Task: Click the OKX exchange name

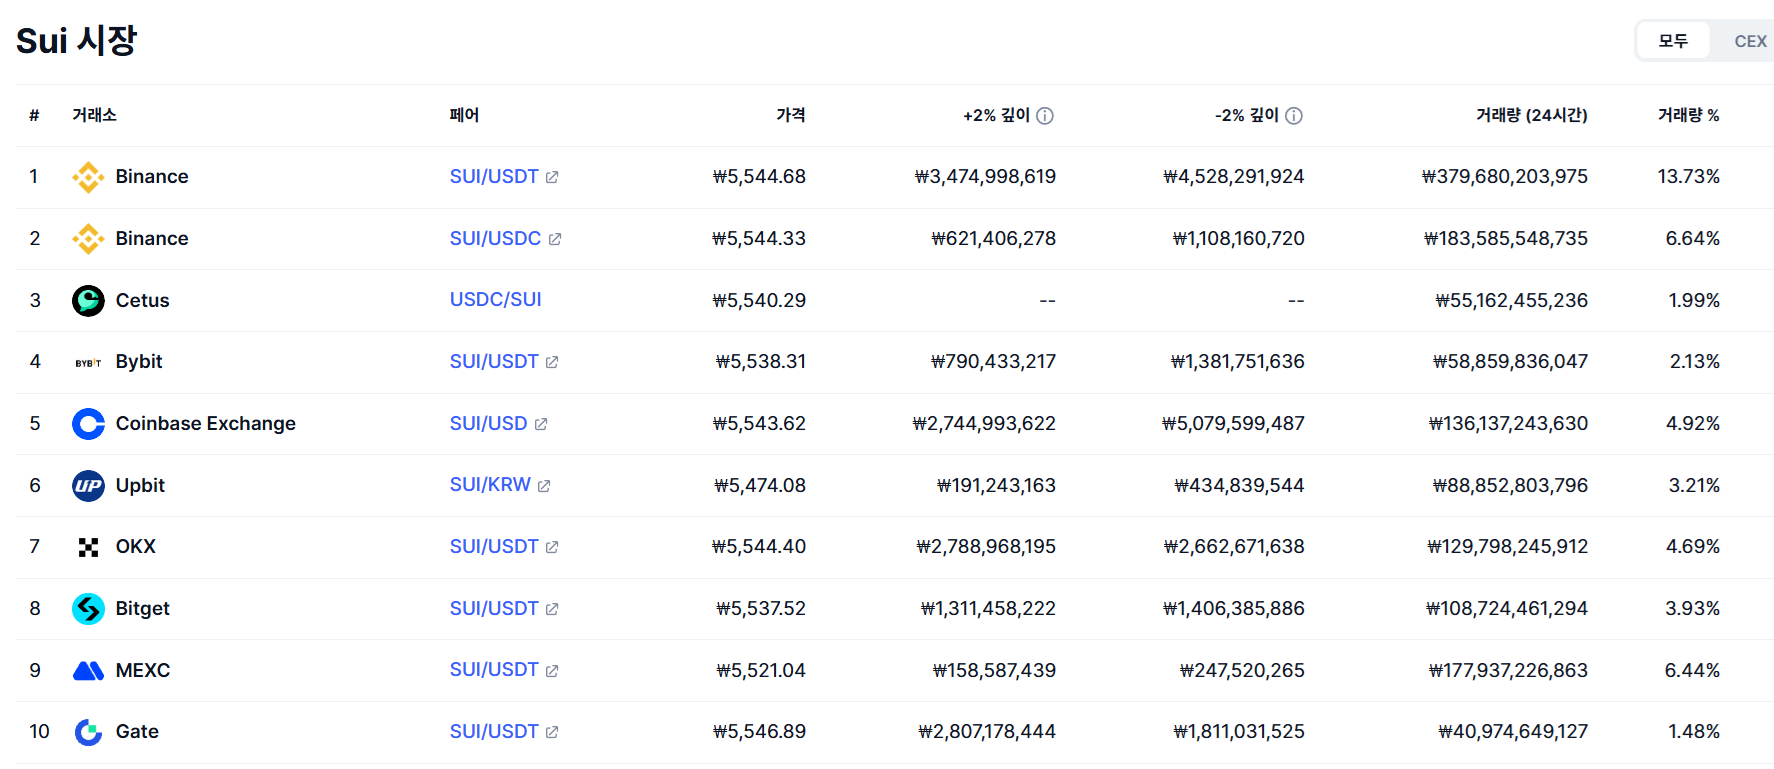Action: [x=136, y=546]
